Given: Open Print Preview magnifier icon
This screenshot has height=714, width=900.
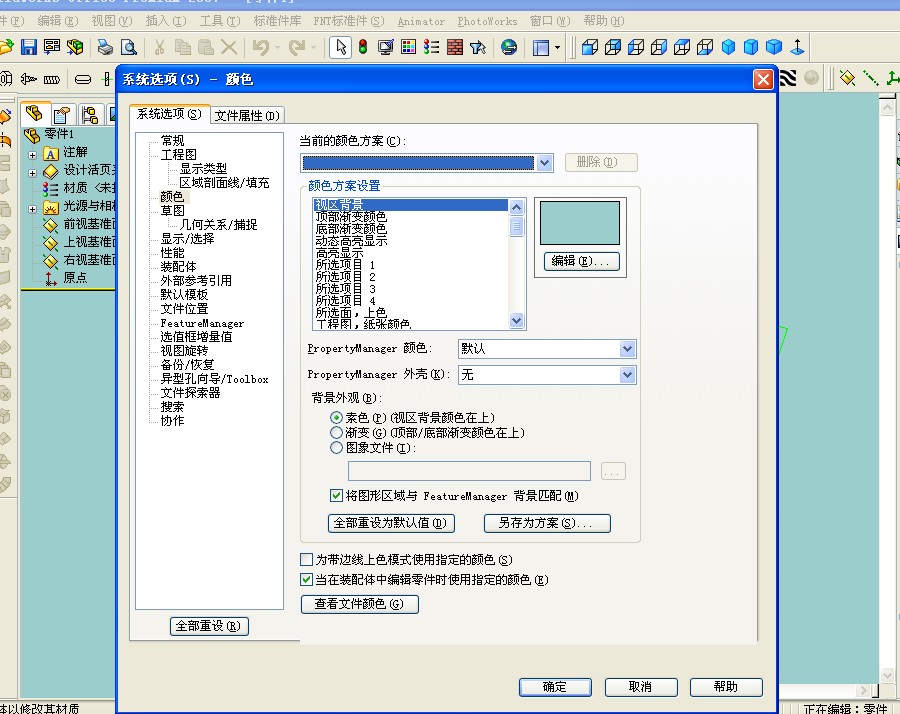Looking at the screenshot, I should click(129, 47).
